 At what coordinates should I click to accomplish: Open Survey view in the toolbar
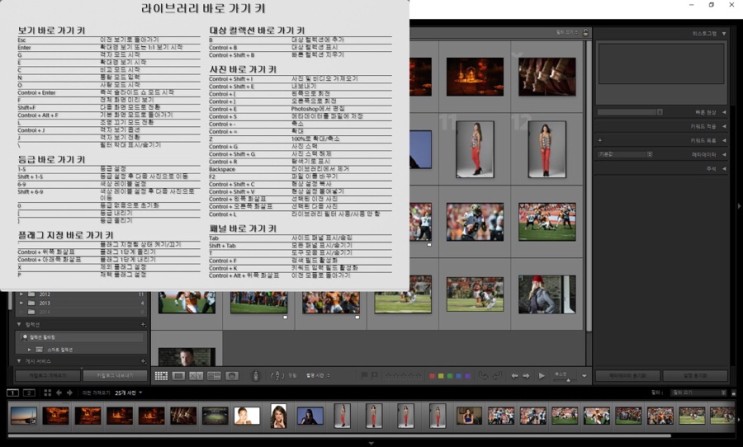tap(212, 376)
